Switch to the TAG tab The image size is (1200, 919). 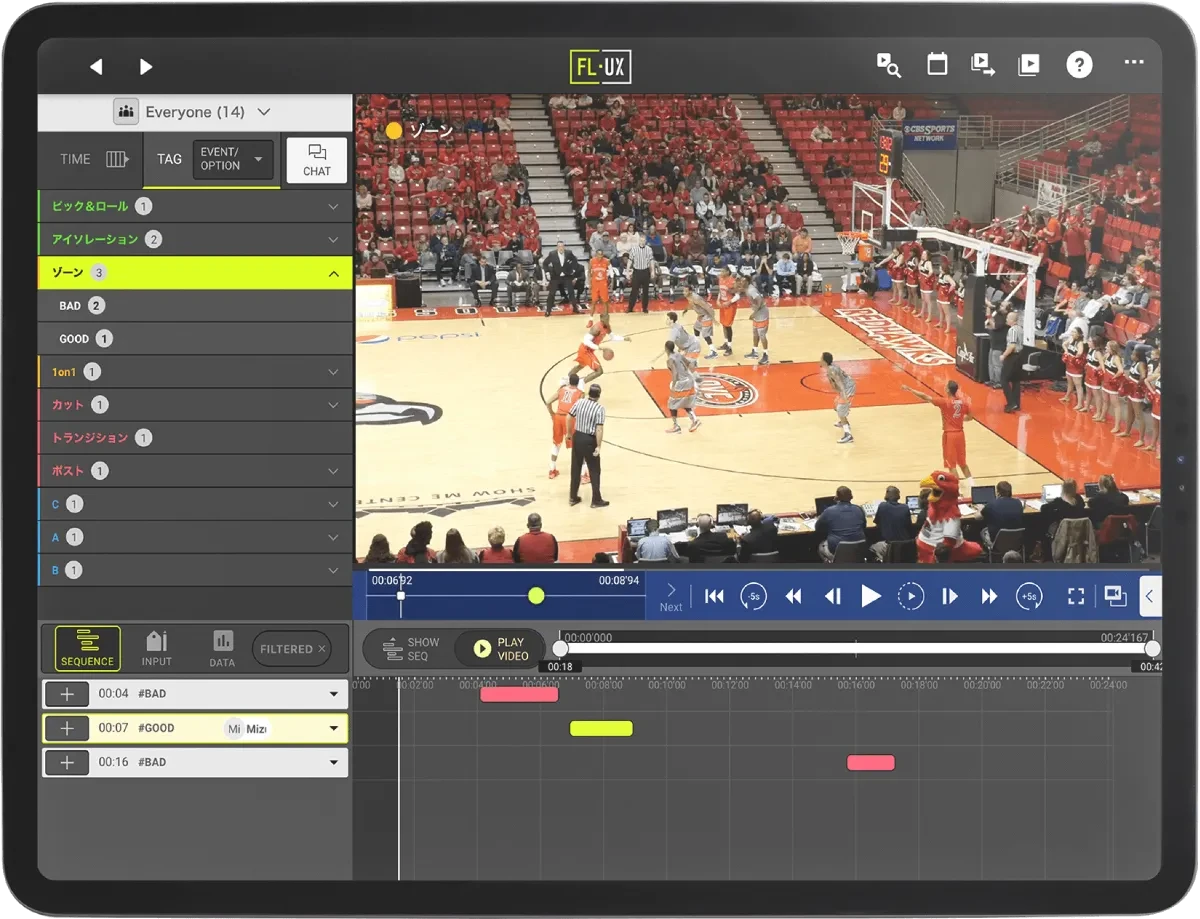169,159
